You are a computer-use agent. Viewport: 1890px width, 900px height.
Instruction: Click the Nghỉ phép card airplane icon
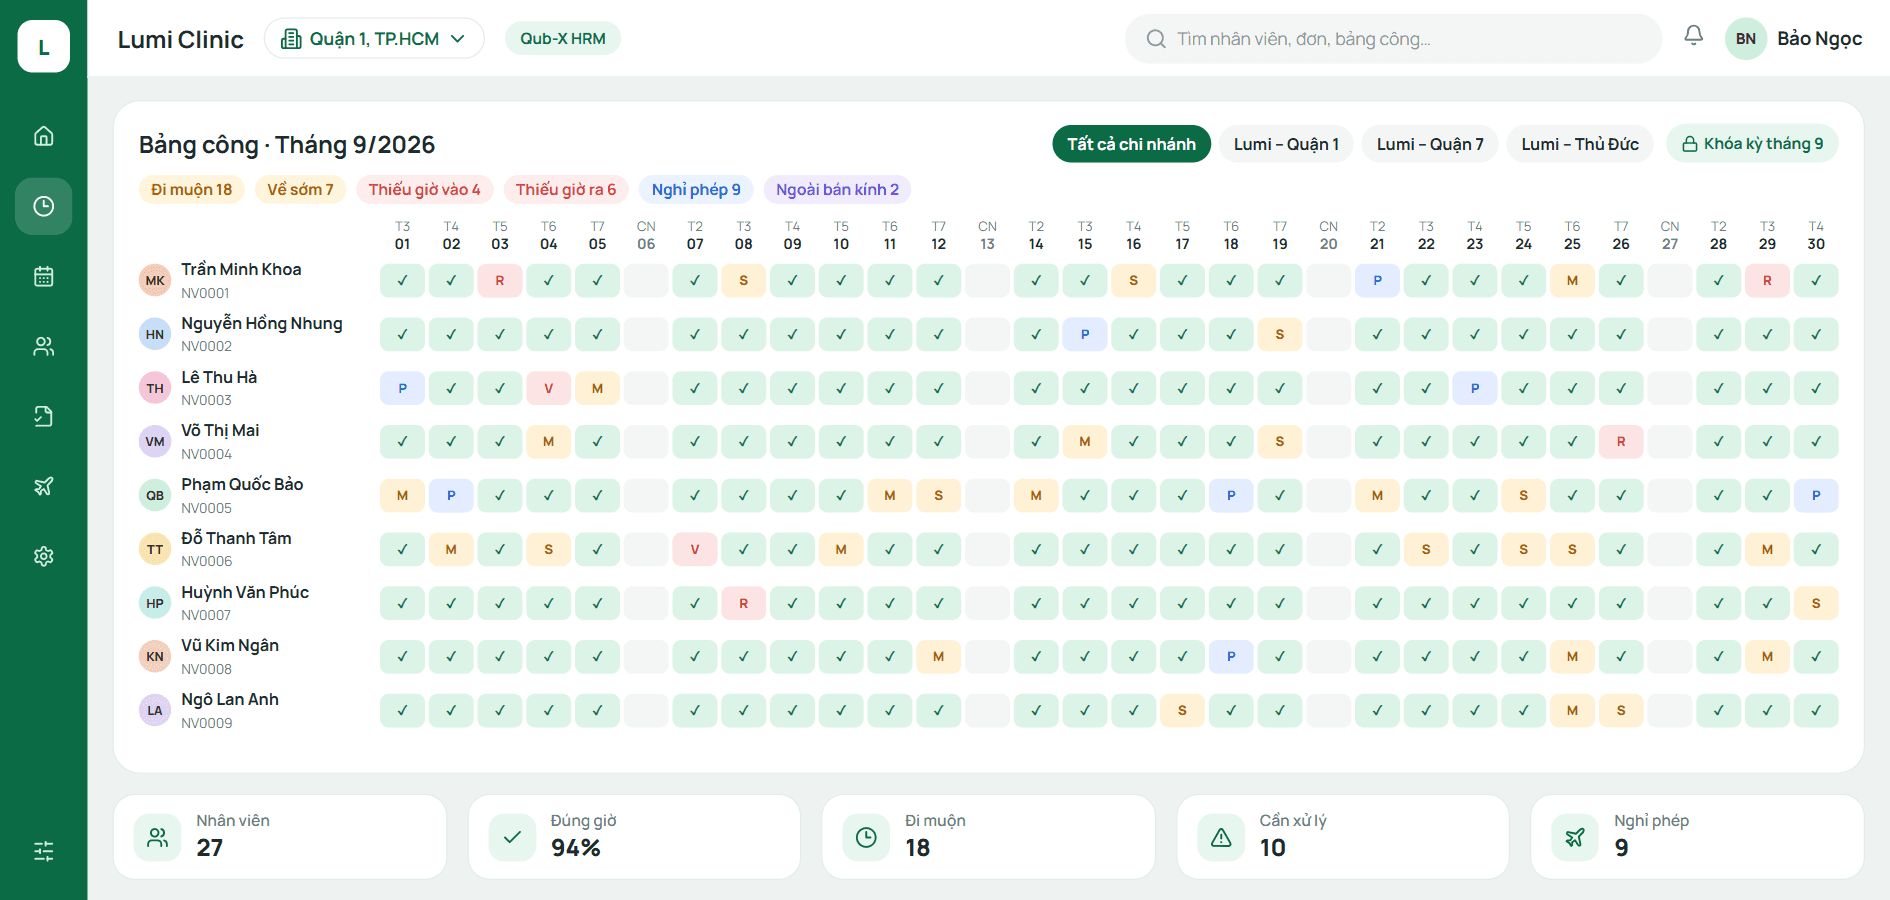click(x=1575, y=838)
